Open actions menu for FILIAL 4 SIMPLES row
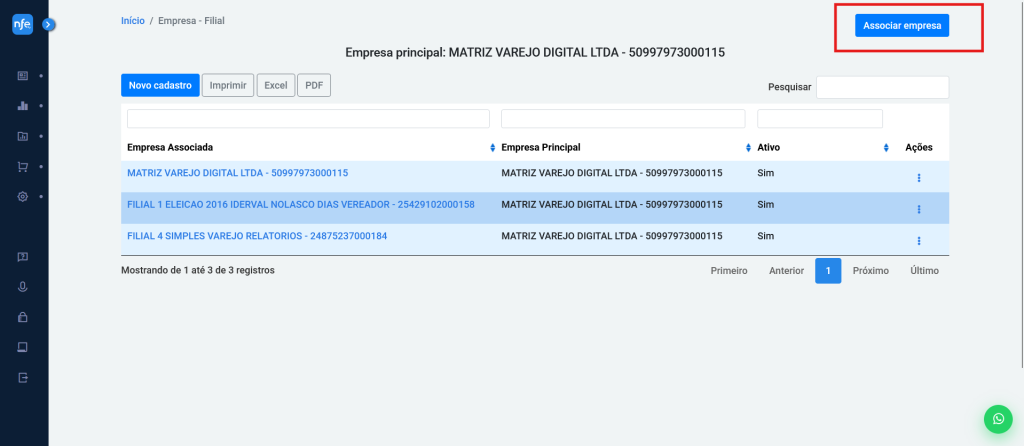The width and height of the screenshot is (1024, 446). [918, 240]
